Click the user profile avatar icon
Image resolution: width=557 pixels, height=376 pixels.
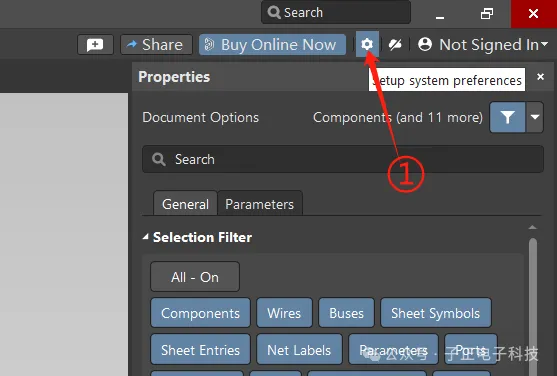click(425, 44)
